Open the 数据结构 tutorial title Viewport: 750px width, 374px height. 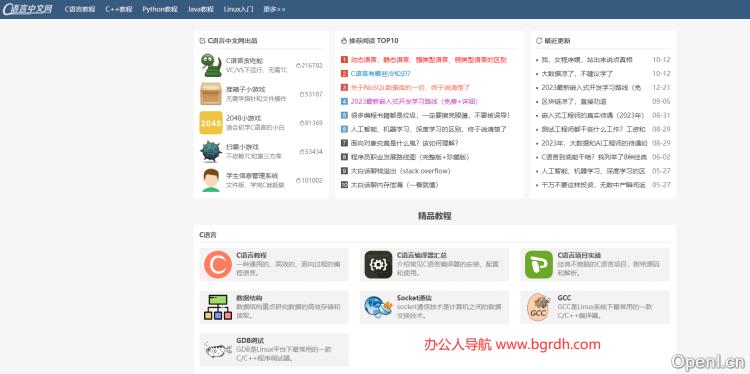pyautogui.click(x=249, y=297)
